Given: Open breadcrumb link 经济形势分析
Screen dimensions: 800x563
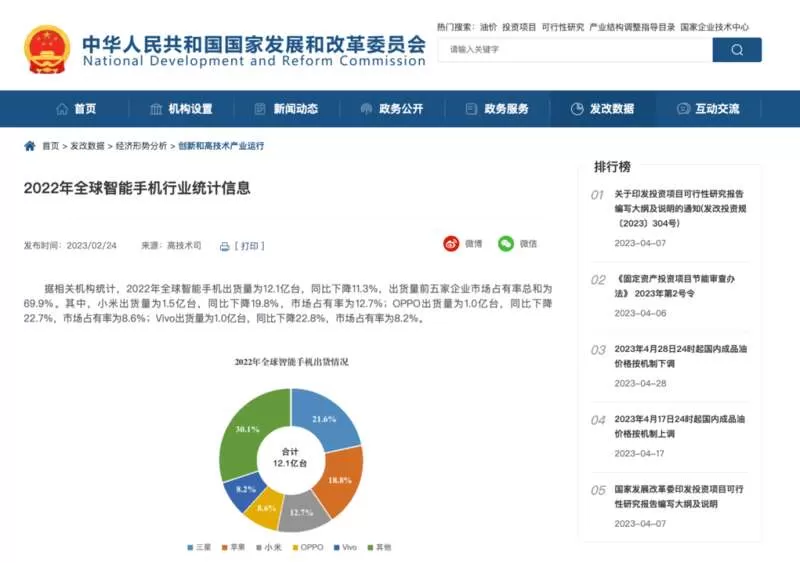Looking at the screenshot, I should (141, 146).
